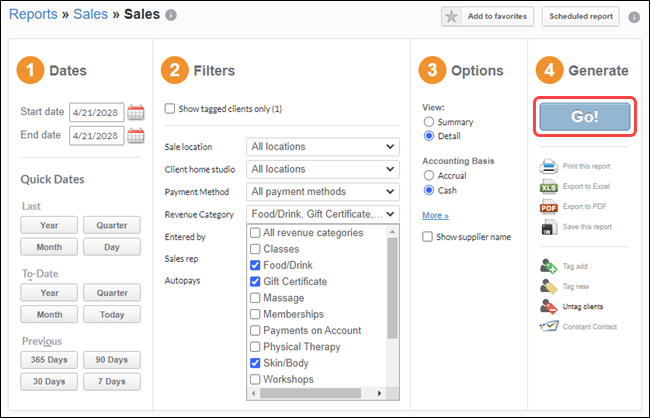Click To-Date Year button
650x418 pixels.
pos(49,293)
